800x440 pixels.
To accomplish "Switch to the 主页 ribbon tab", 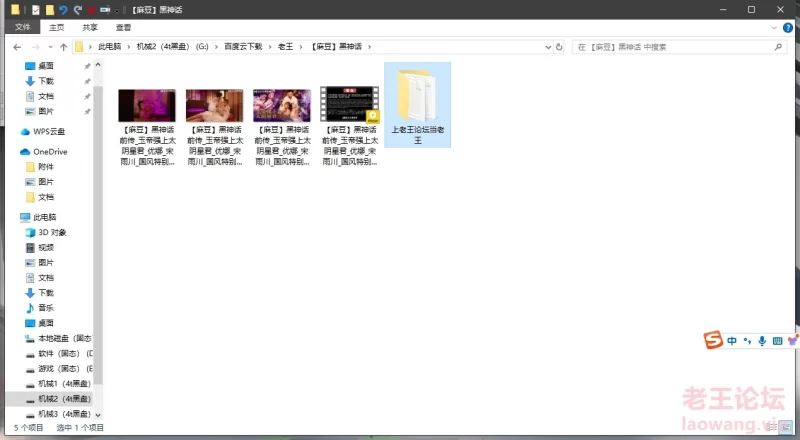I will pos(57,27).
